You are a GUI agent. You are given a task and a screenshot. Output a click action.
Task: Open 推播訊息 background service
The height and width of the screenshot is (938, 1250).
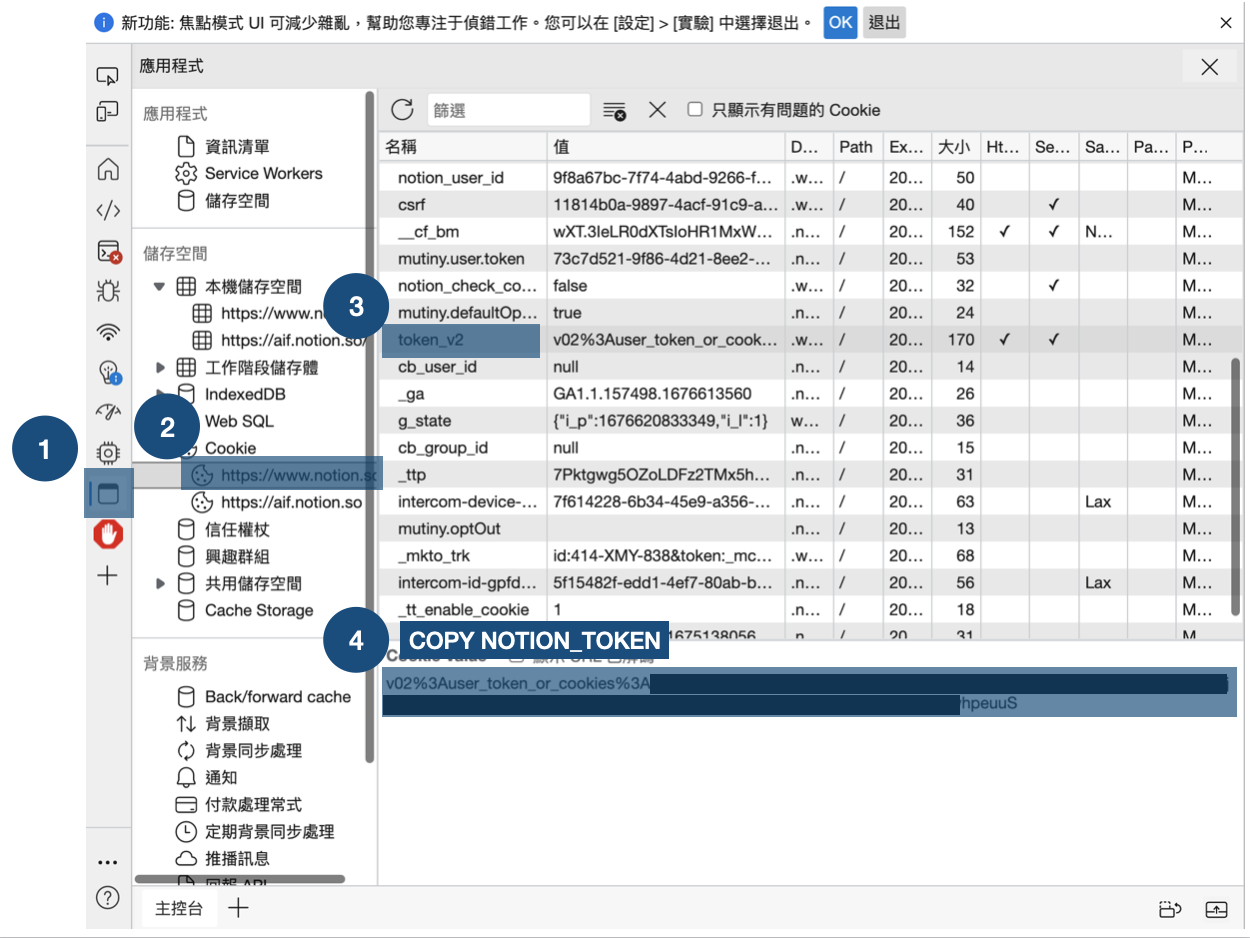tap(237, 858)
